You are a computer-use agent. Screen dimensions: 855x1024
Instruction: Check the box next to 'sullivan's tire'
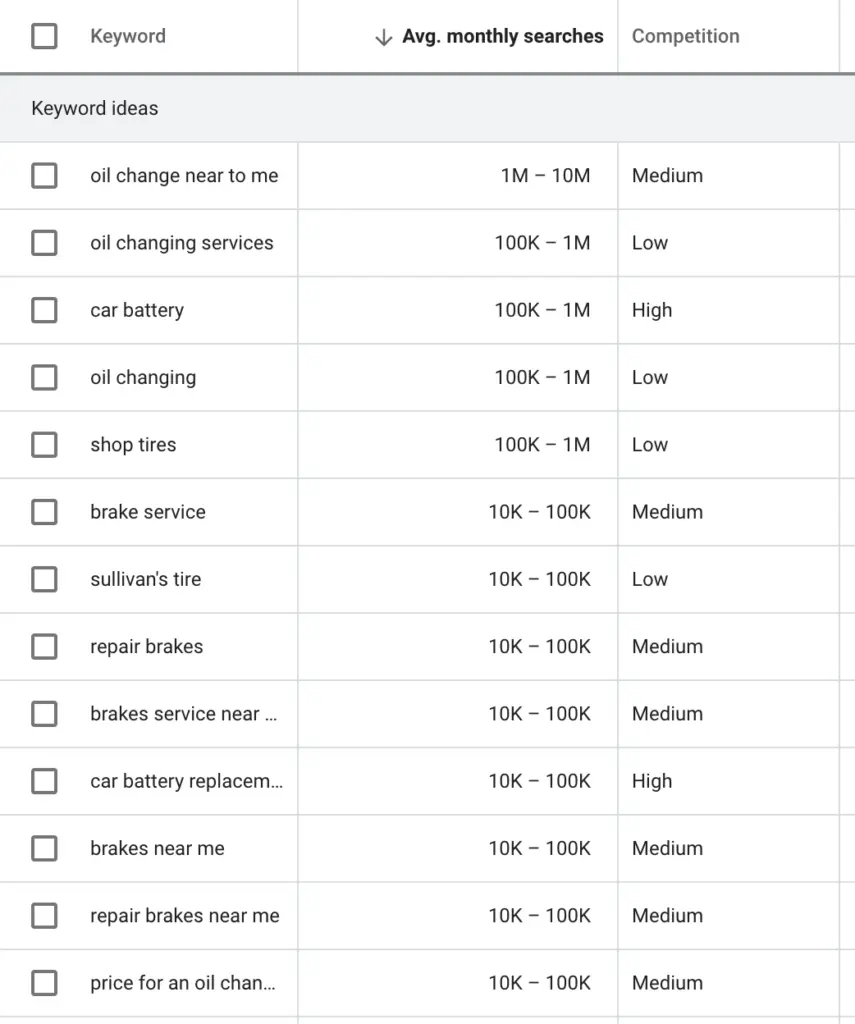(44, 579)
